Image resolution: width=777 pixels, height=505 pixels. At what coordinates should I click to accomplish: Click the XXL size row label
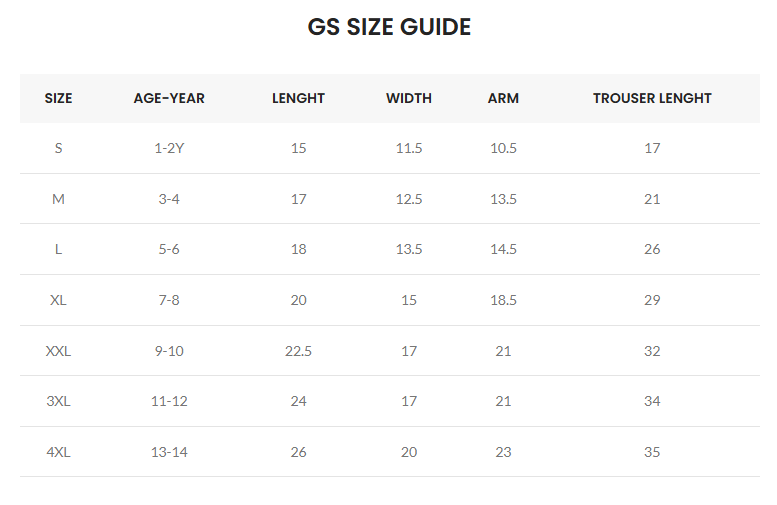[59, 351]
